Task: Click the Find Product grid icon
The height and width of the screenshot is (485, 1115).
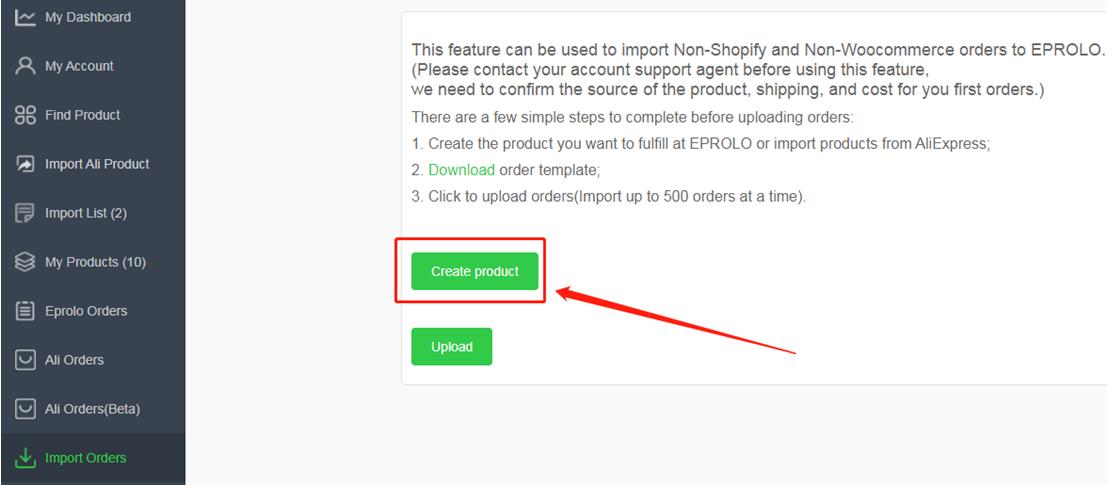Action: 25,115
